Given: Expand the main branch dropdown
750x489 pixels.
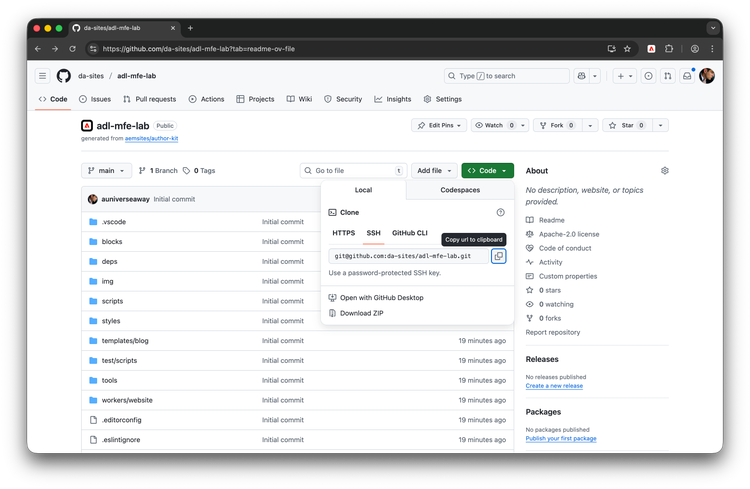Looking at the screenshot, I should pos(107,171).
